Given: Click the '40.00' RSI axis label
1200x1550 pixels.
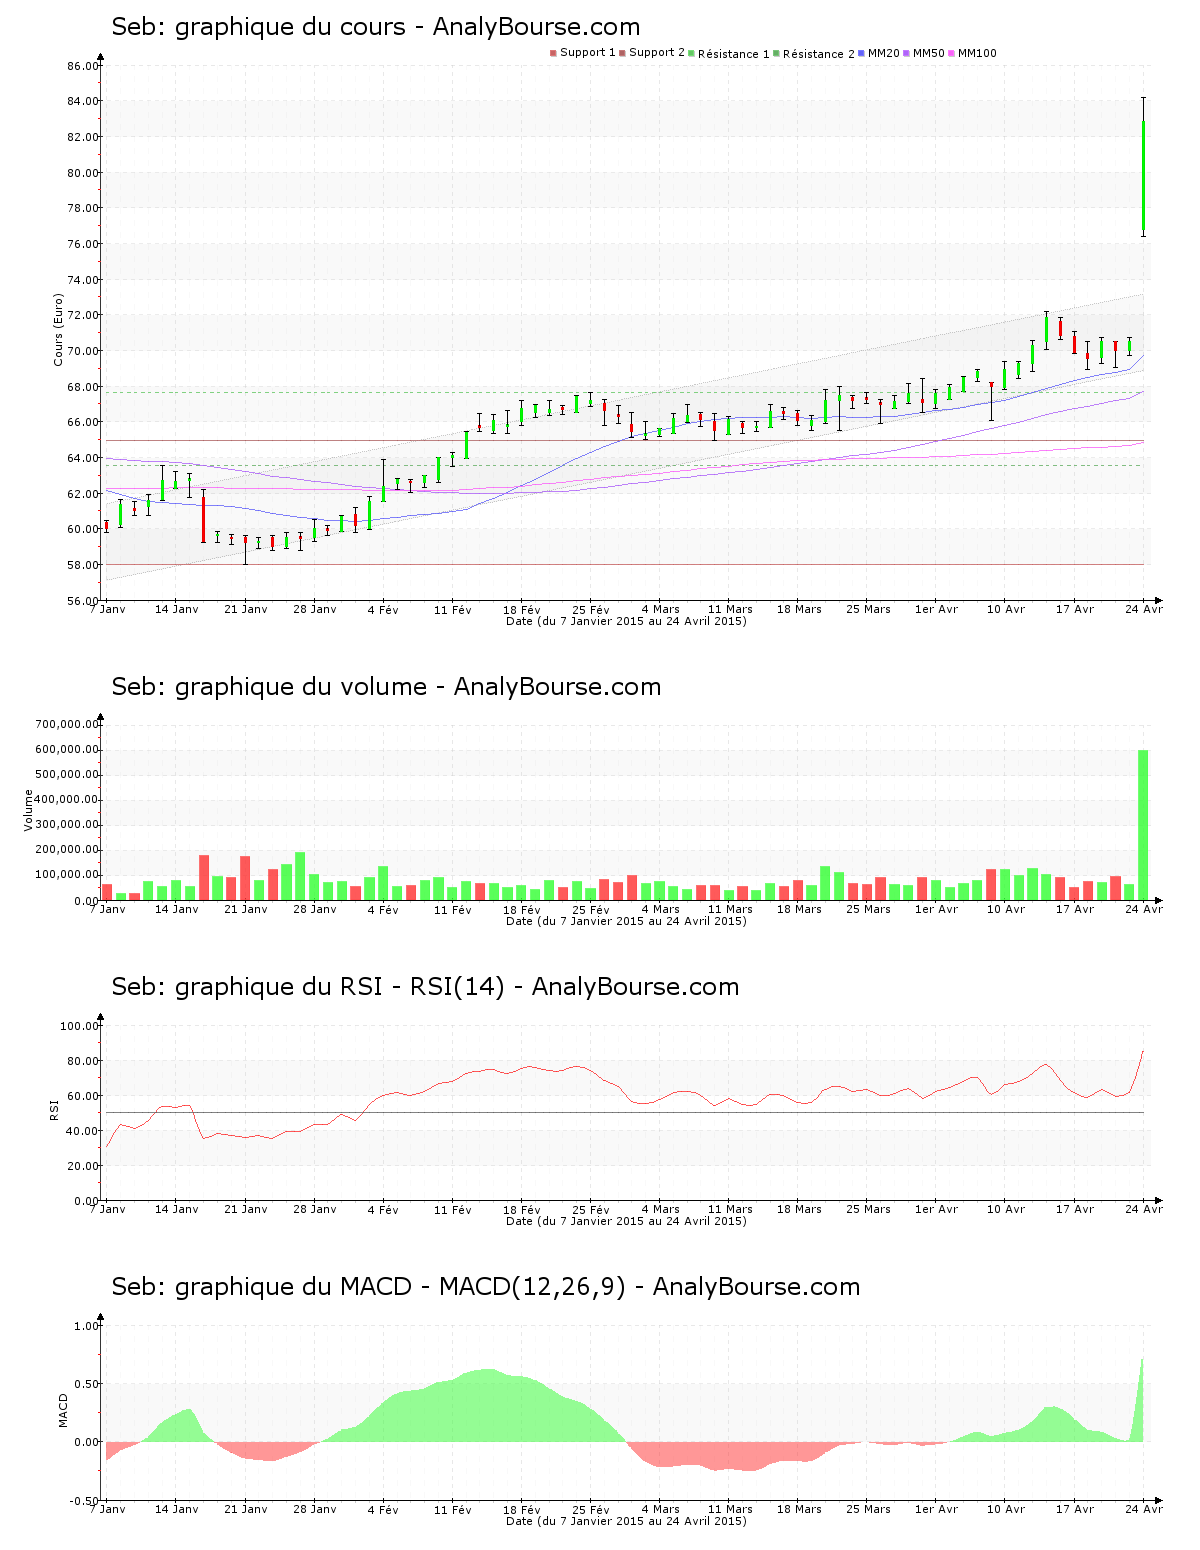Looking at the screenshot, I should click(83, 1131).
